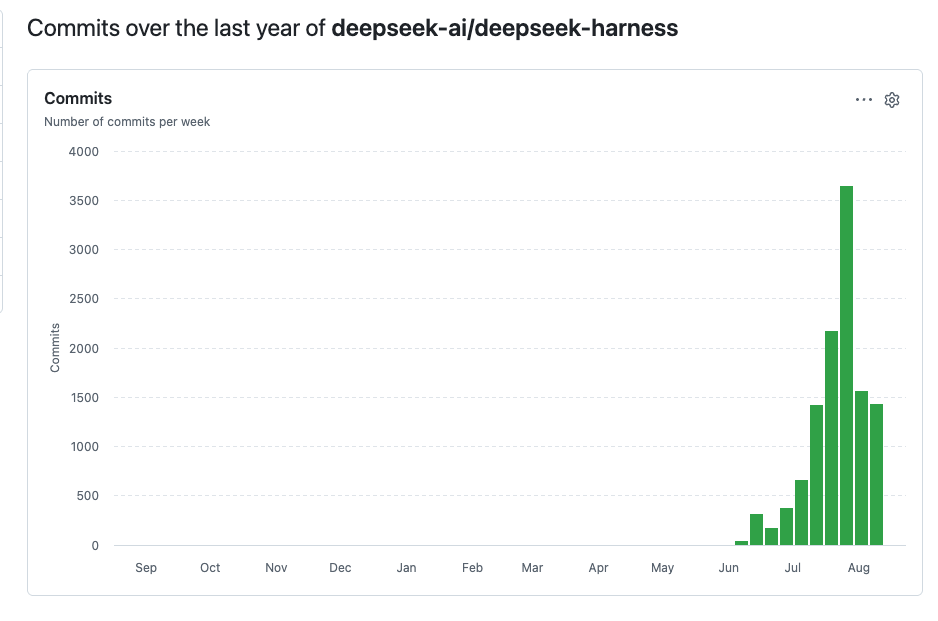Click the smallest bar in early June
This screenshot has width=938, height=621.
741,543
